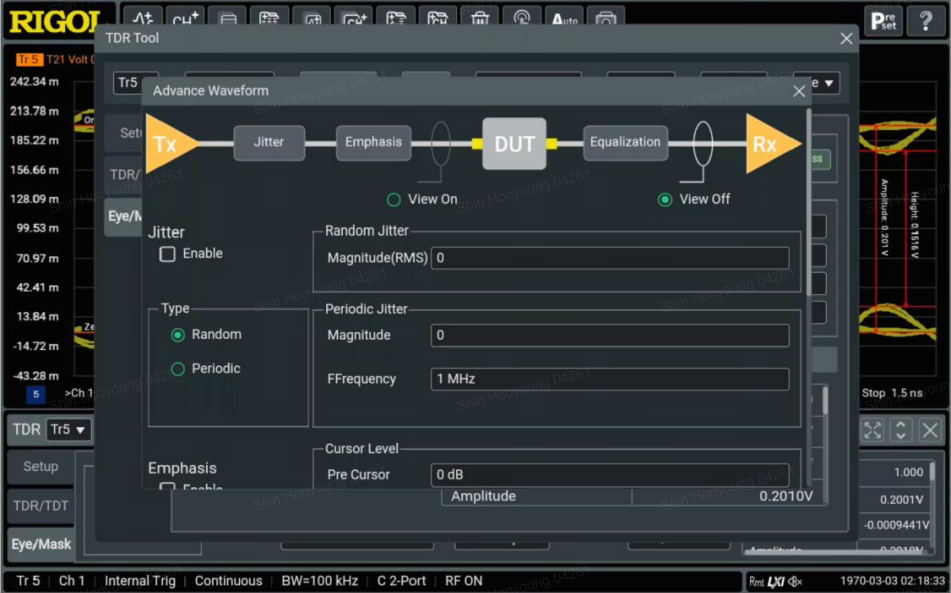
Task: Click the probe ellipse after Equalization
Action: pyautogui.click(x=702, y=144)
